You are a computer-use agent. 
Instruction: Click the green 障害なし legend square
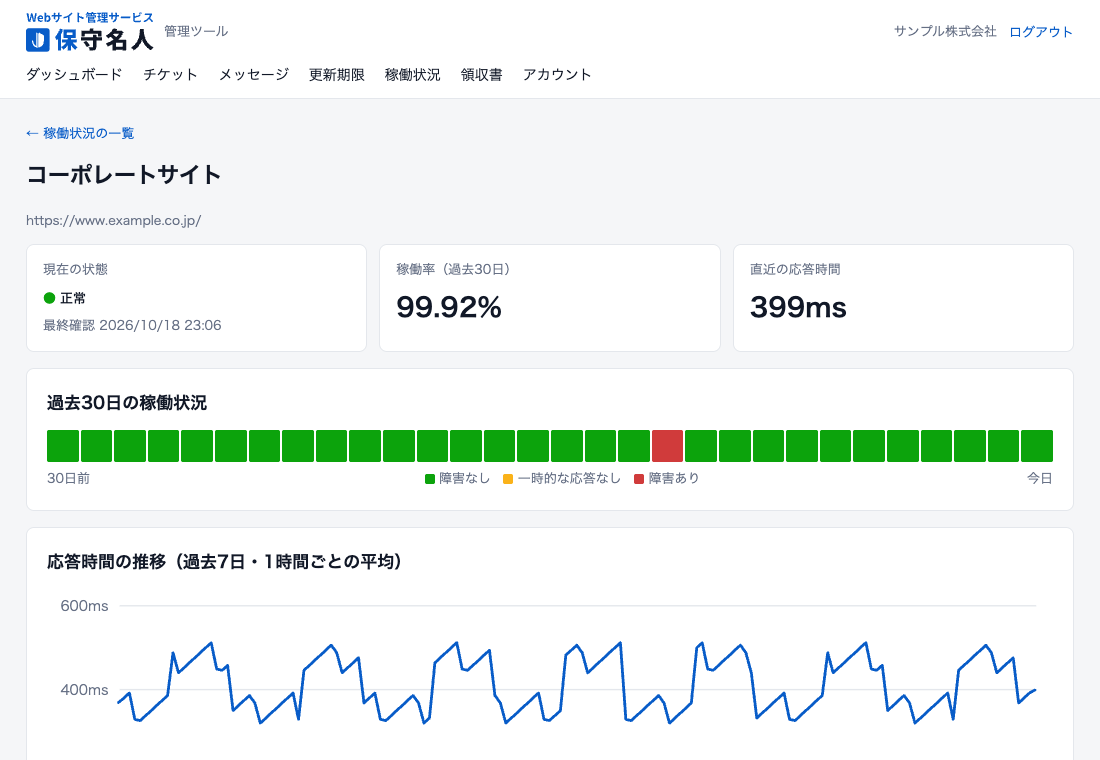point(430,479)
